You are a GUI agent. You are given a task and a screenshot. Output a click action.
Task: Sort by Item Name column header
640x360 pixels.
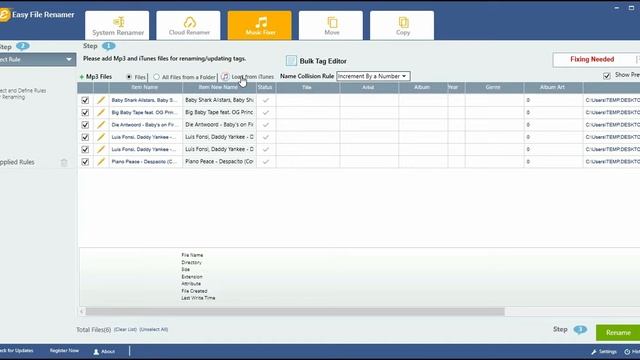[145, 87]
